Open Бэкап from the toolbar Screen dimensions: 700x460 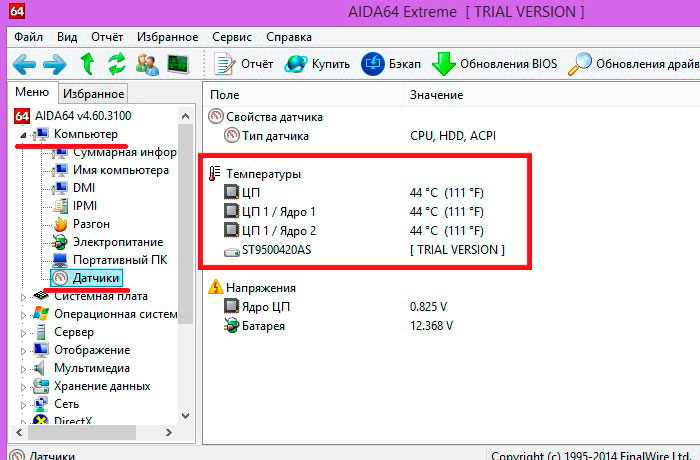pyautogui.click(x=391, y=64)
